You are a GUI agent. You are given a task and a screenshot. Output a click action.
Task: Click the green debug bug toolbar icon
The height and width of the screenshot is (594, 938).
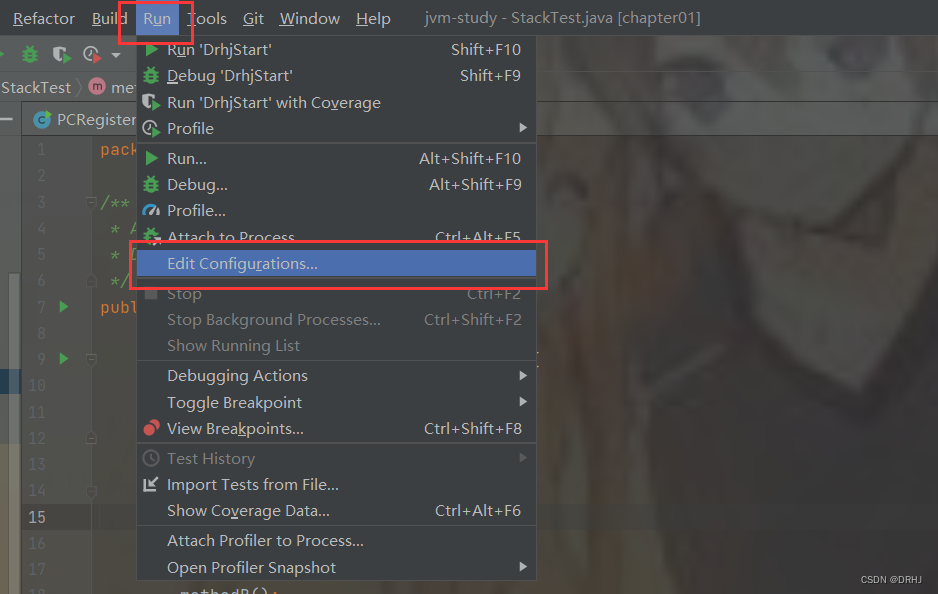(29, 55)
